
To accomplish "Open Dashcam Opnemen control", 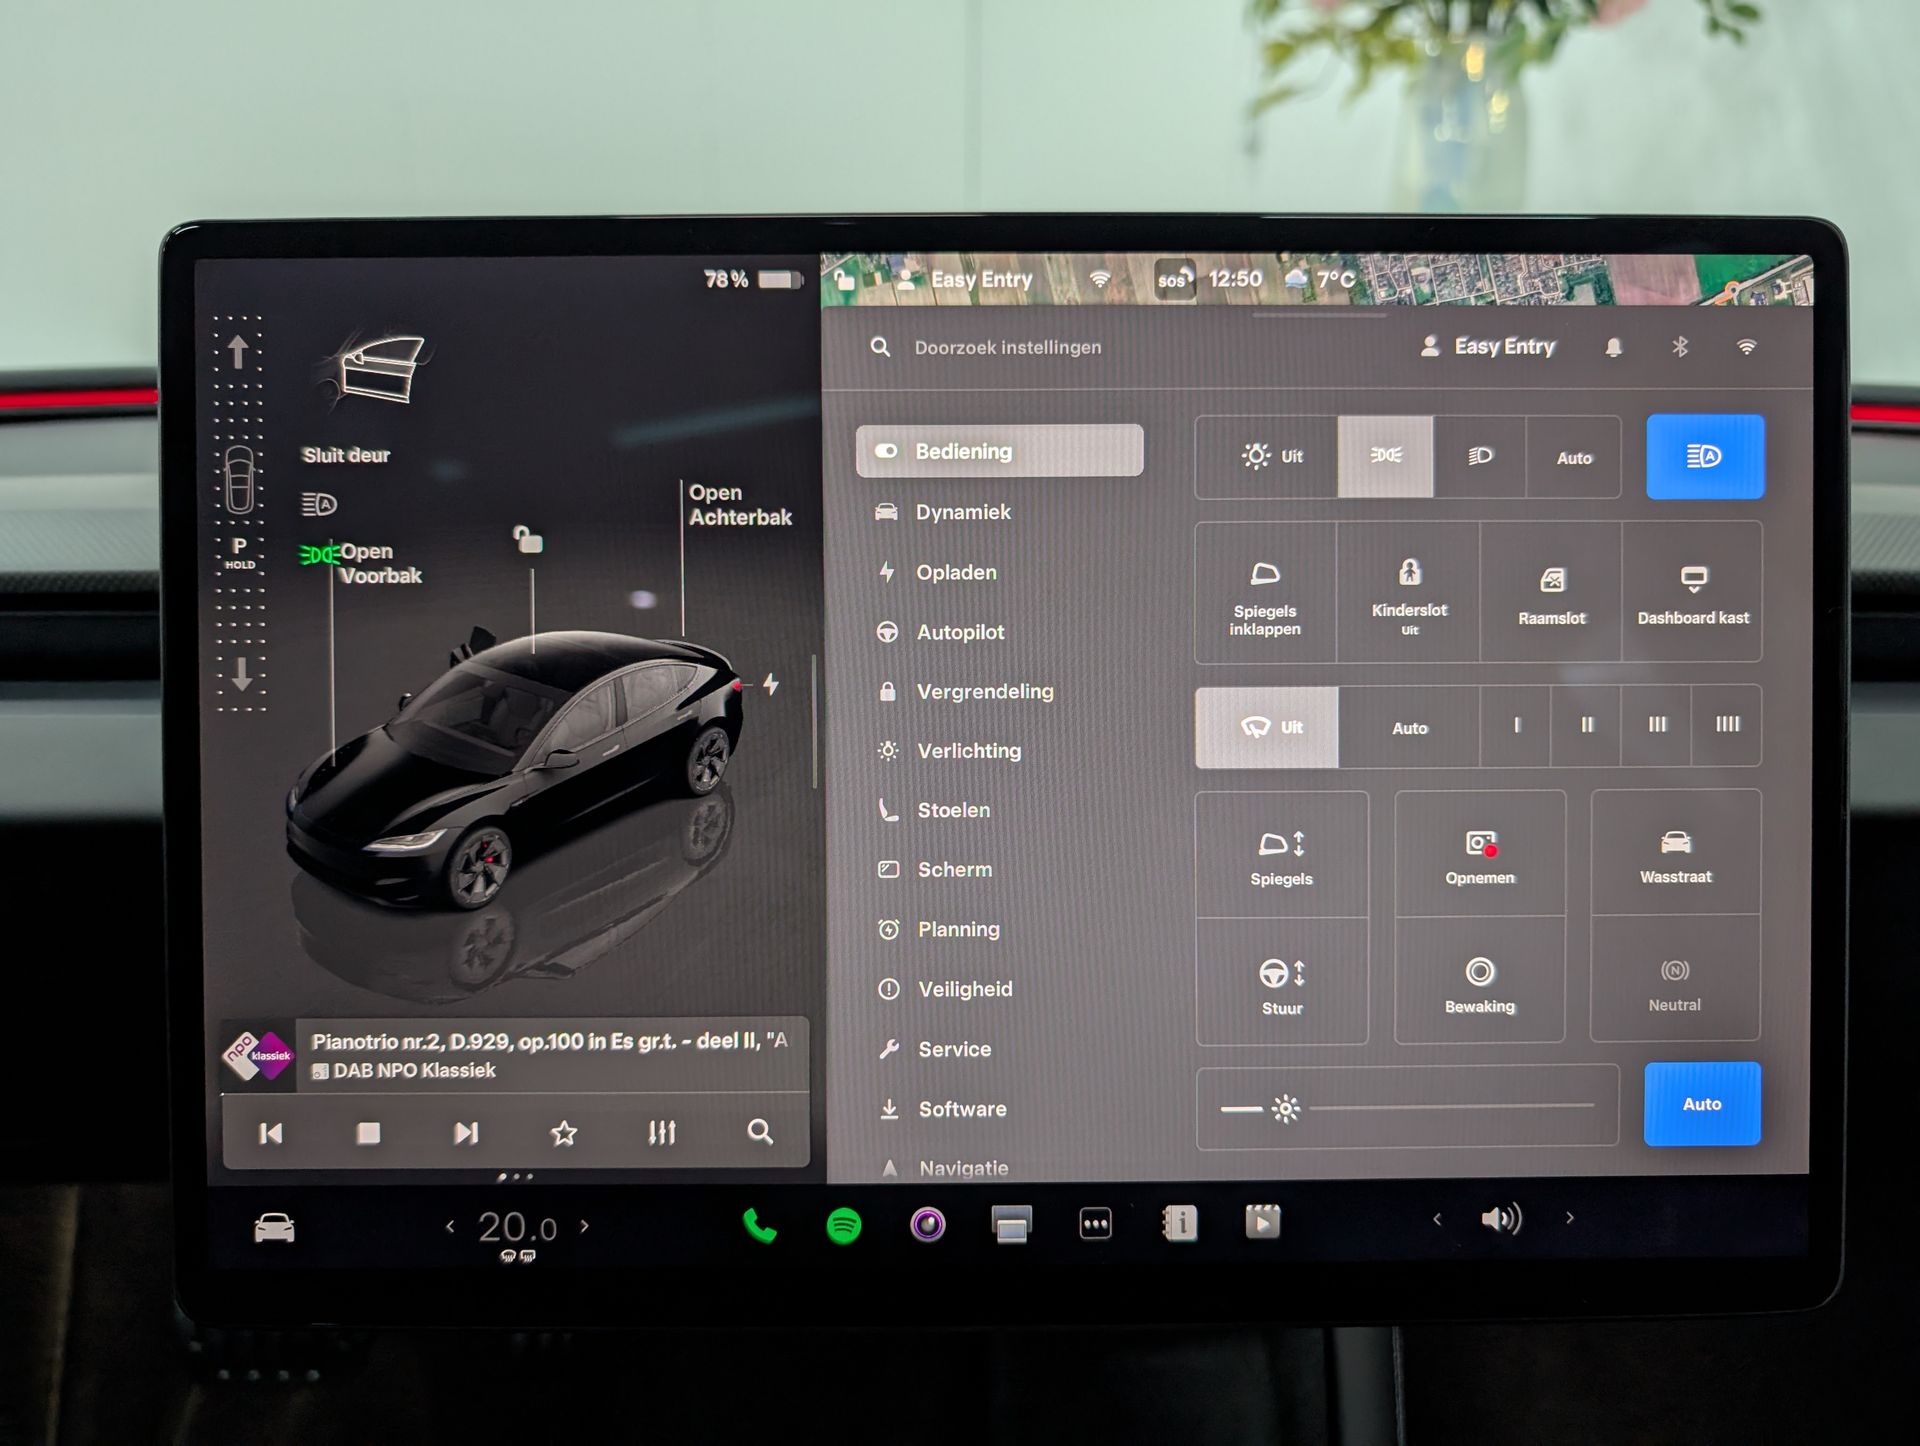I will (1479, 856).
